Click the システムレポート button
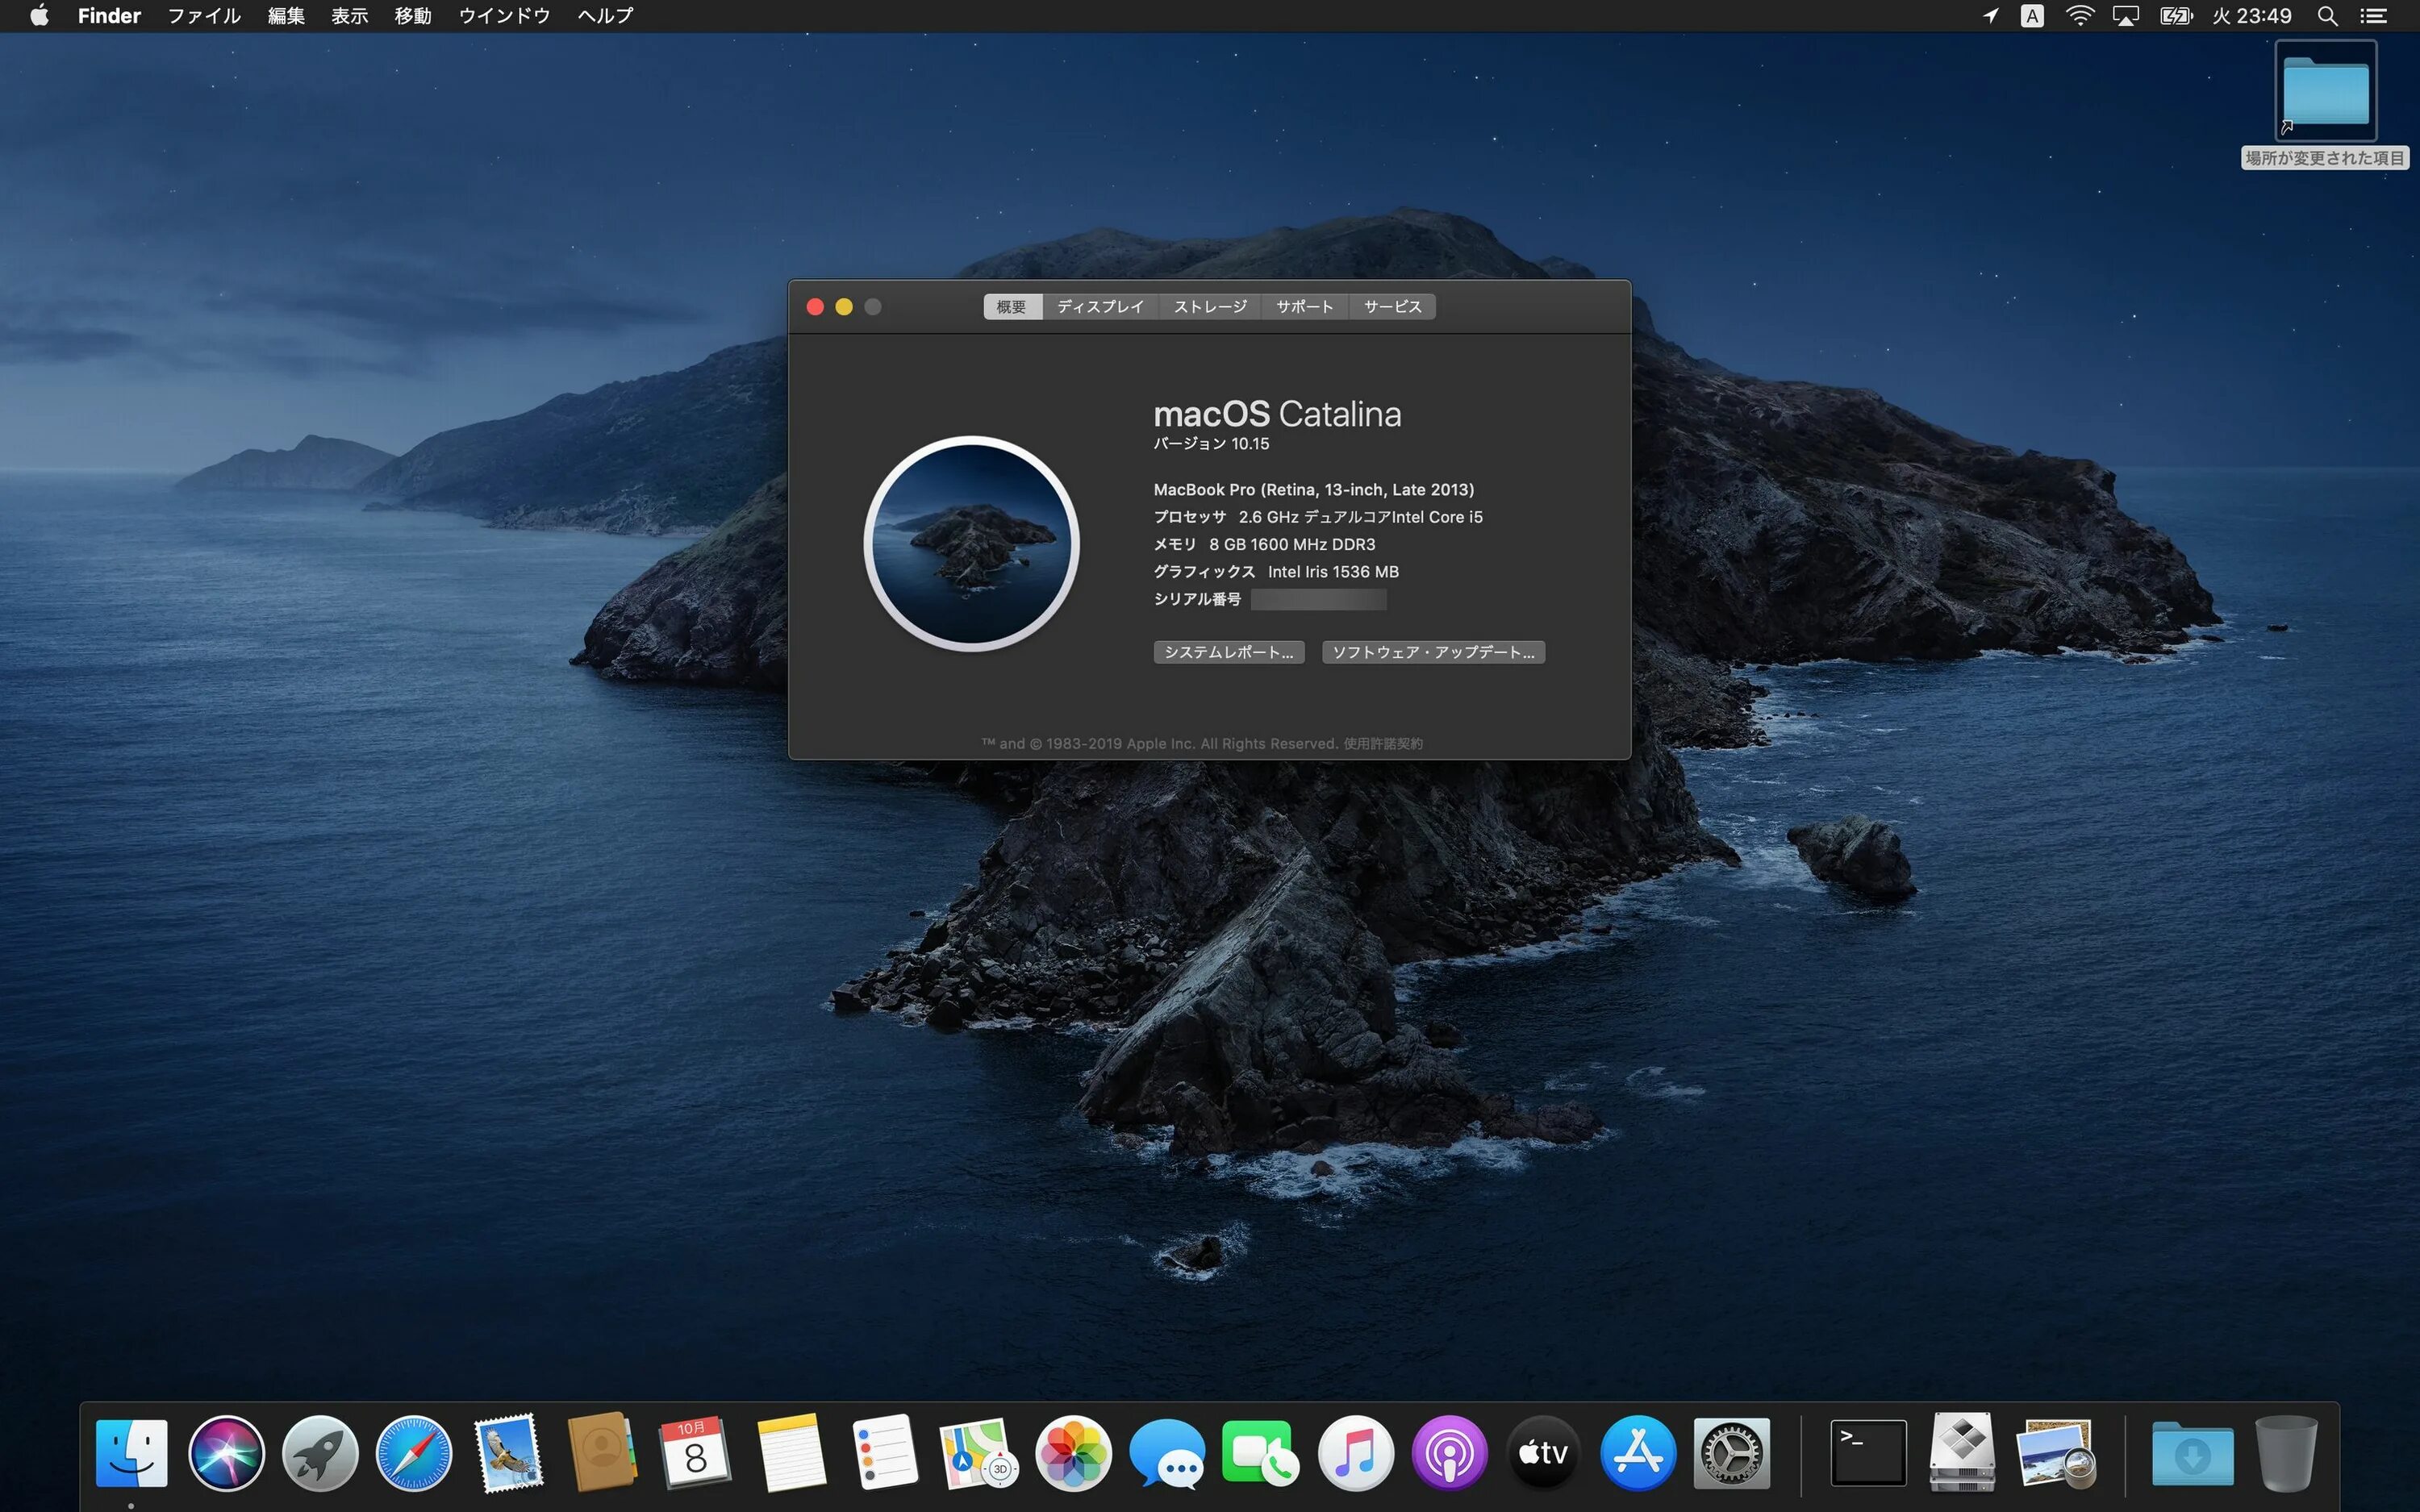The width and height of the screenshot is (2420, 1512). pos(1228,652)
